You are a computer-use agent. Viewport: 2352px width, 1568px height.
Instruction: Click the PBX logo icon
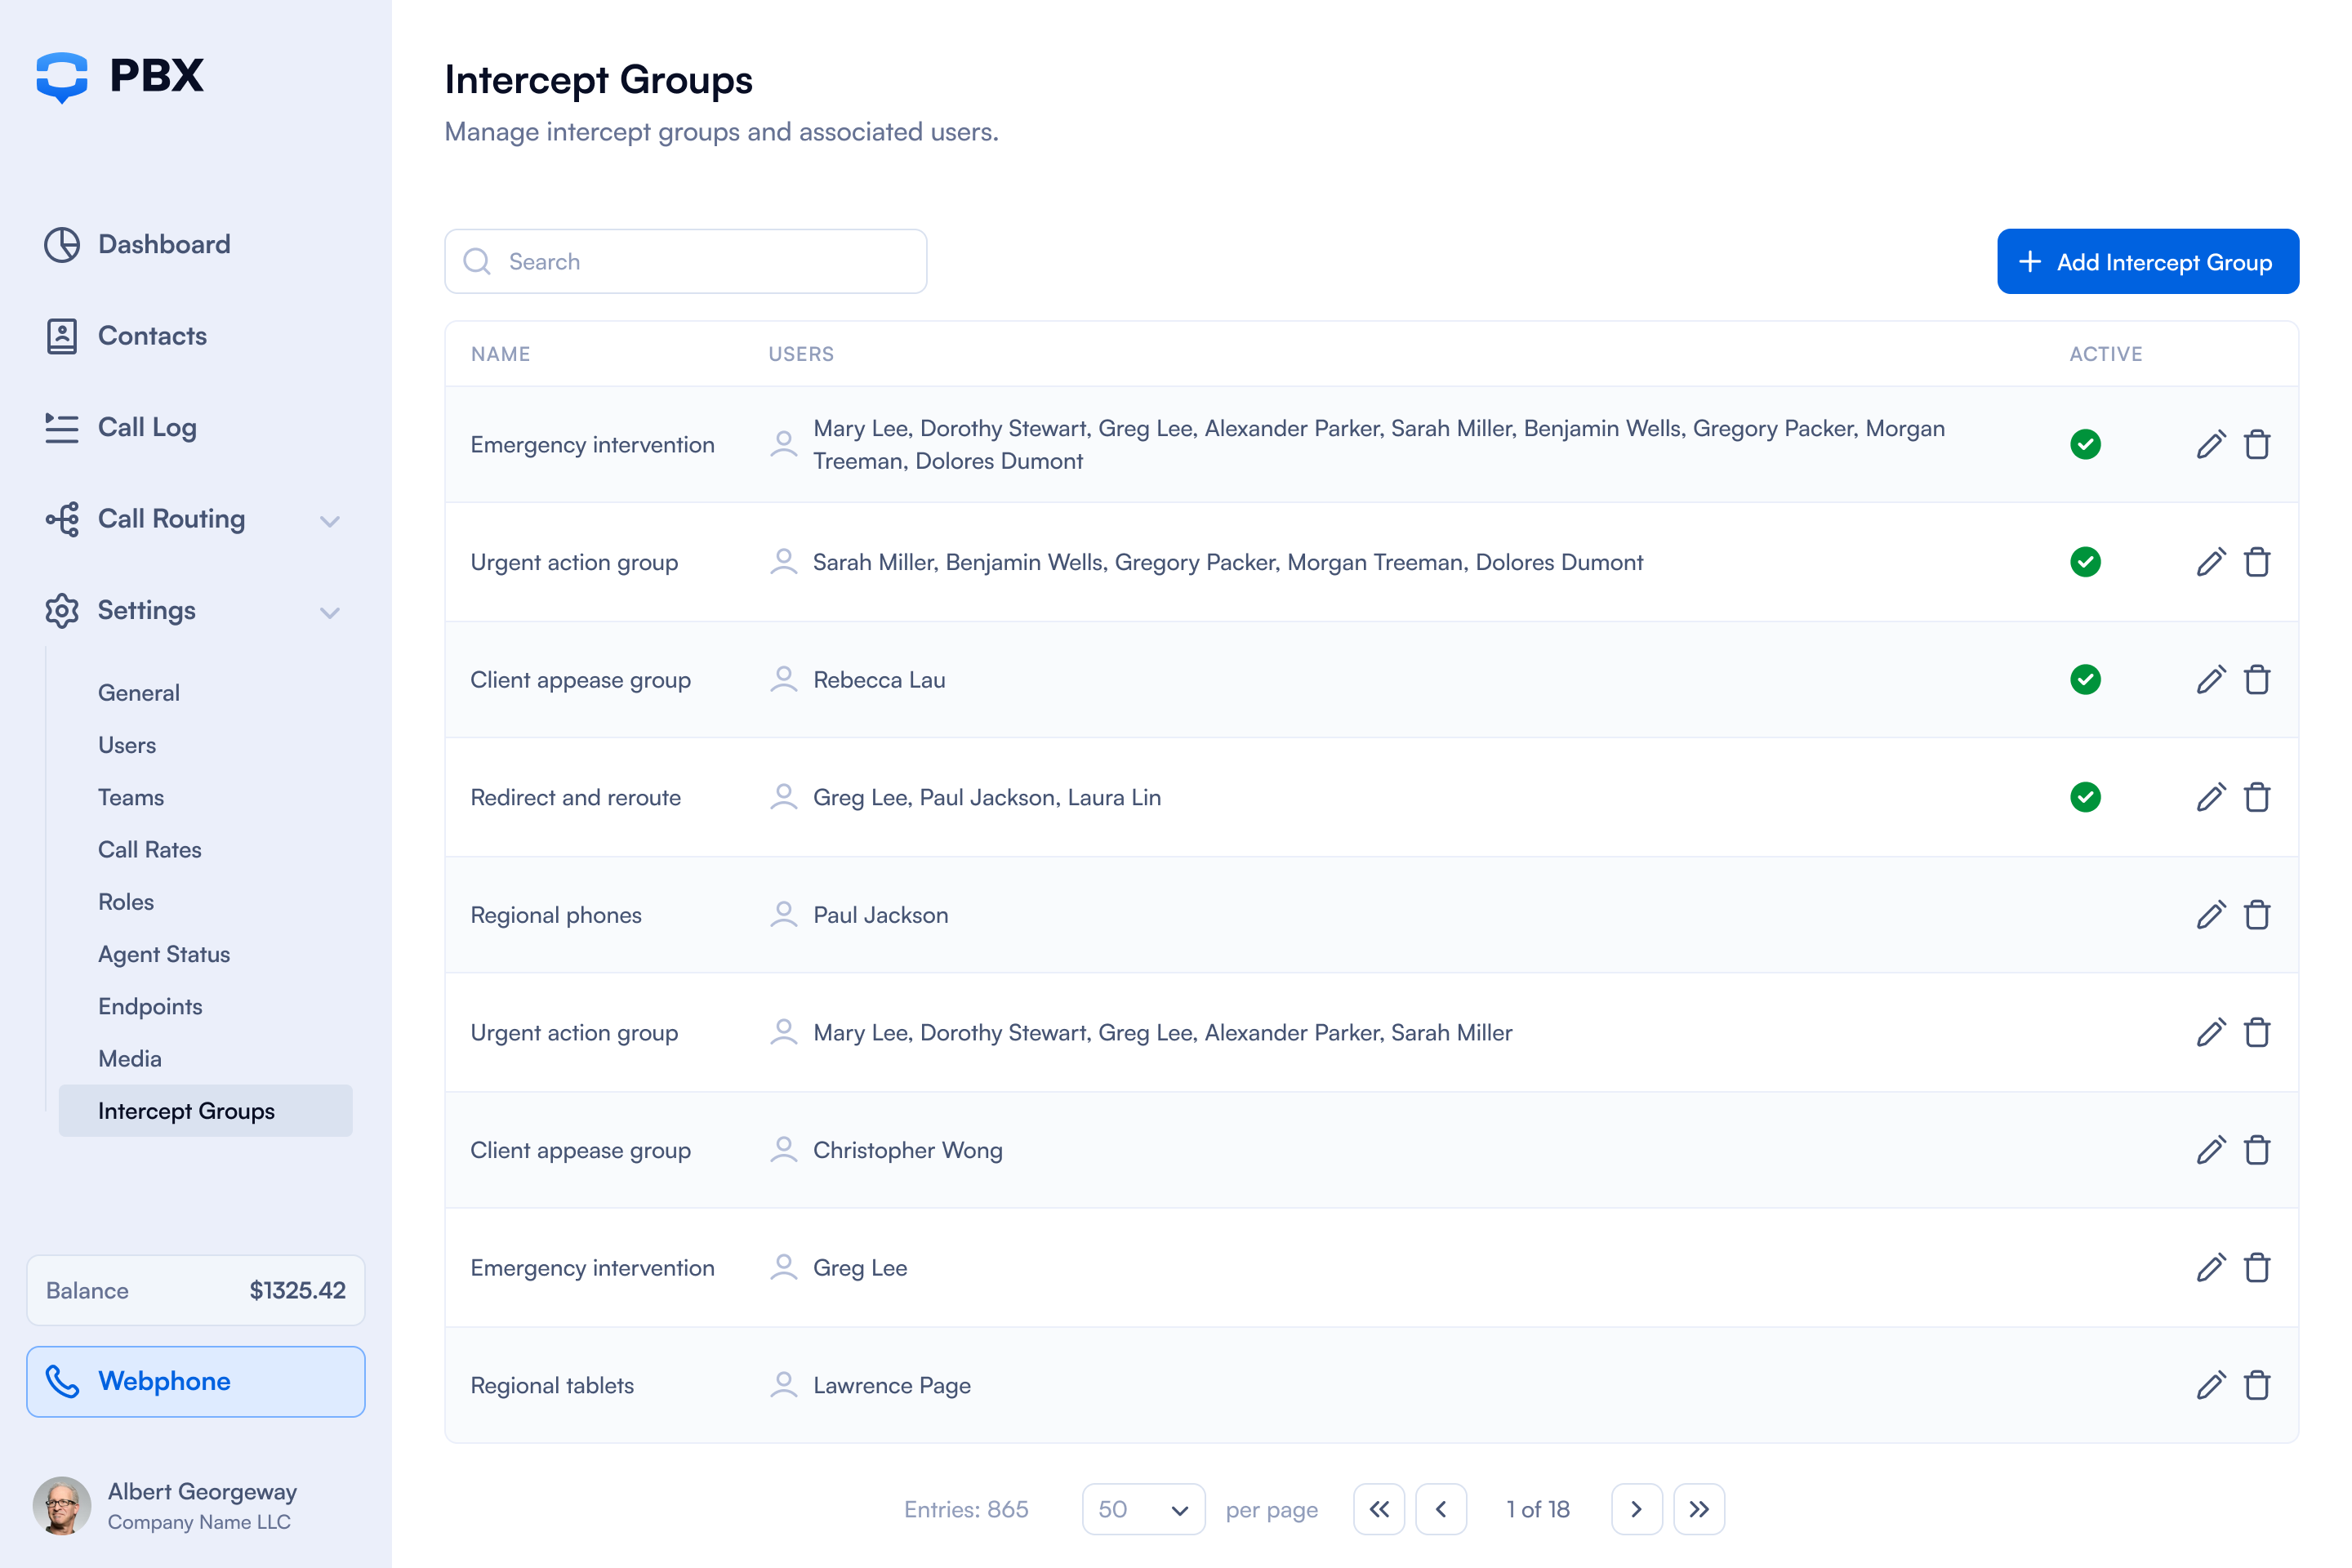coord(62,76)
